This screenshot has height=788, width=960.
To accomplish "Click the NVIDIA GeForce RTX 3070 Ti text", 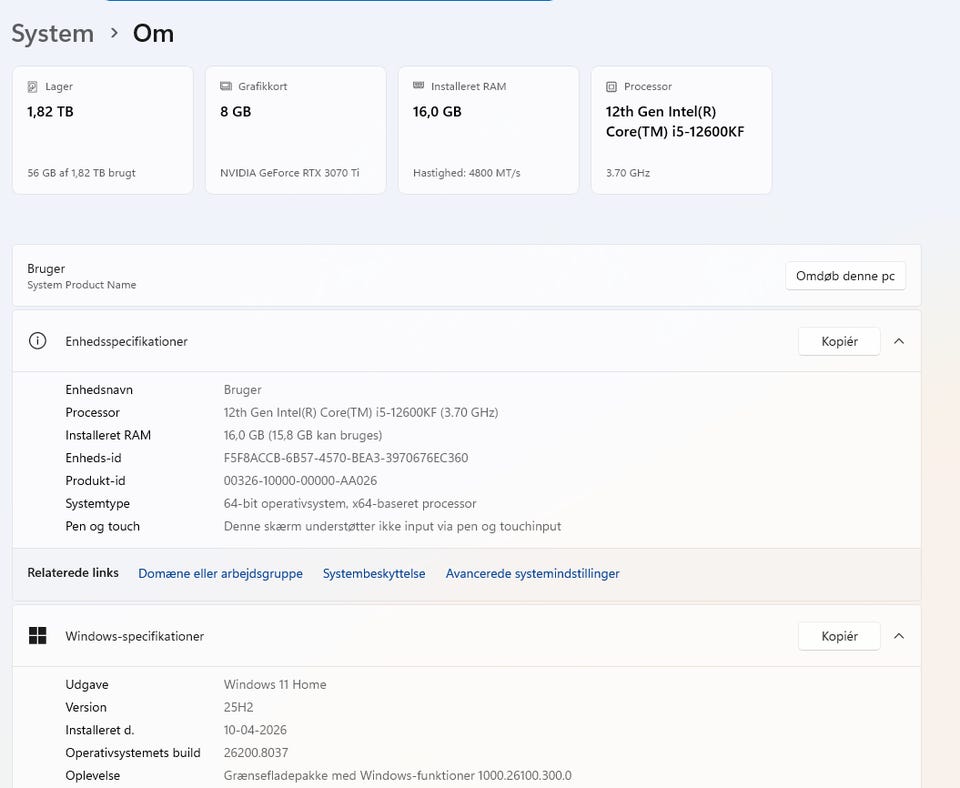I will pos(289,173).
